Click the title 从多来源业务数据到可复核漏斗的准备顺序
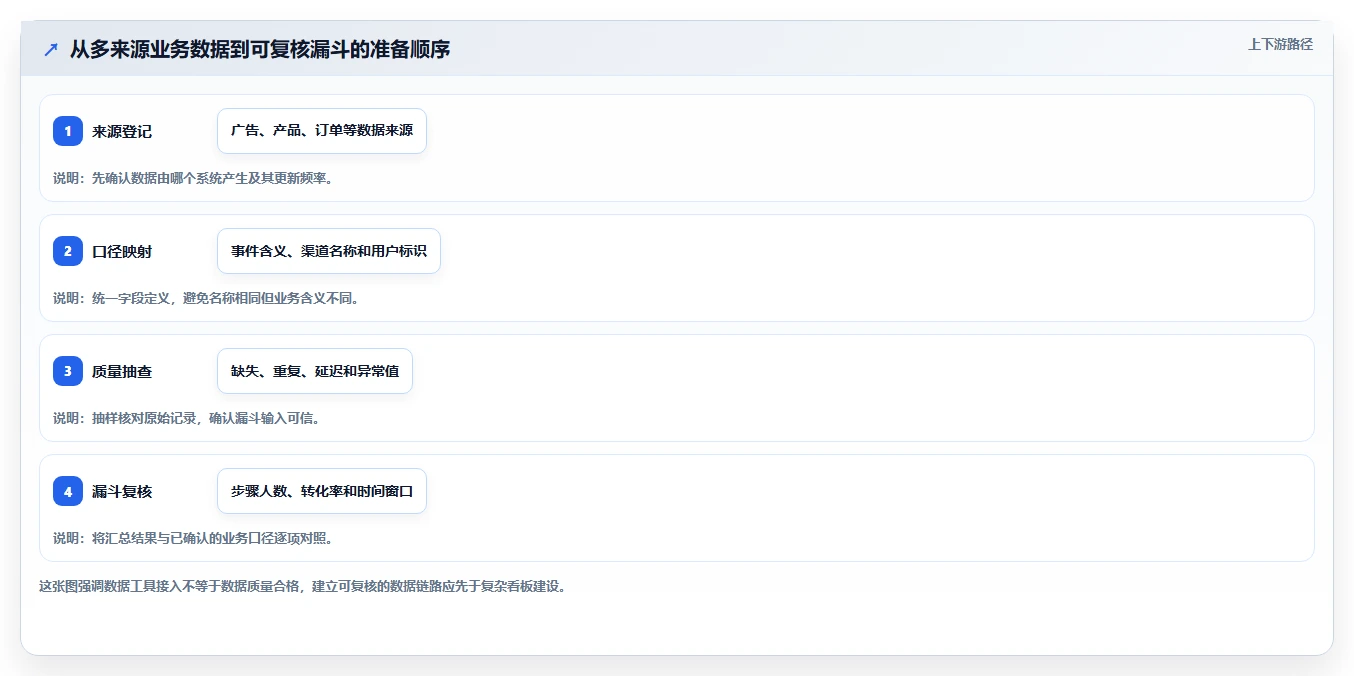 pyautogui.click(x=260, y=49)
